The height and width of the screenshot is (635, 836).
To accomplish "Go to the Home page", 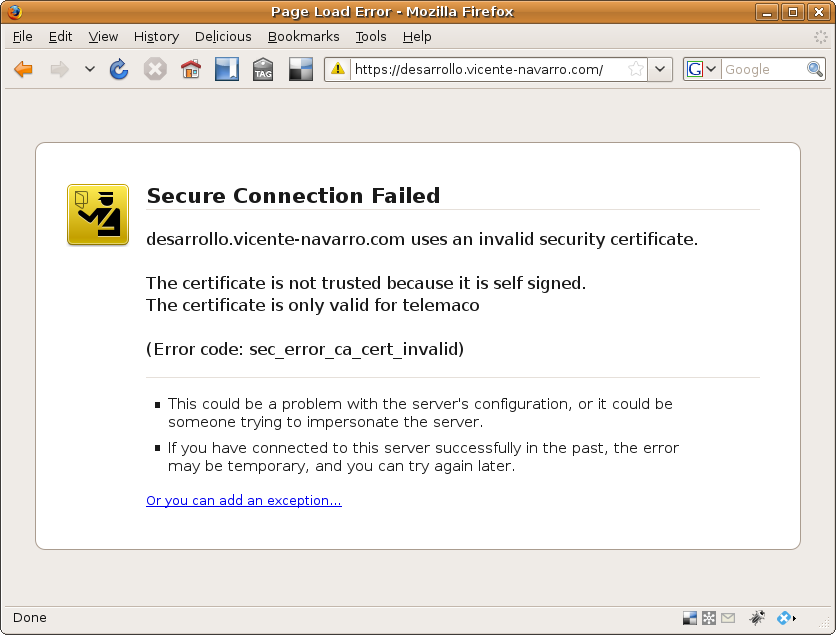I will [x=190, y=69].
